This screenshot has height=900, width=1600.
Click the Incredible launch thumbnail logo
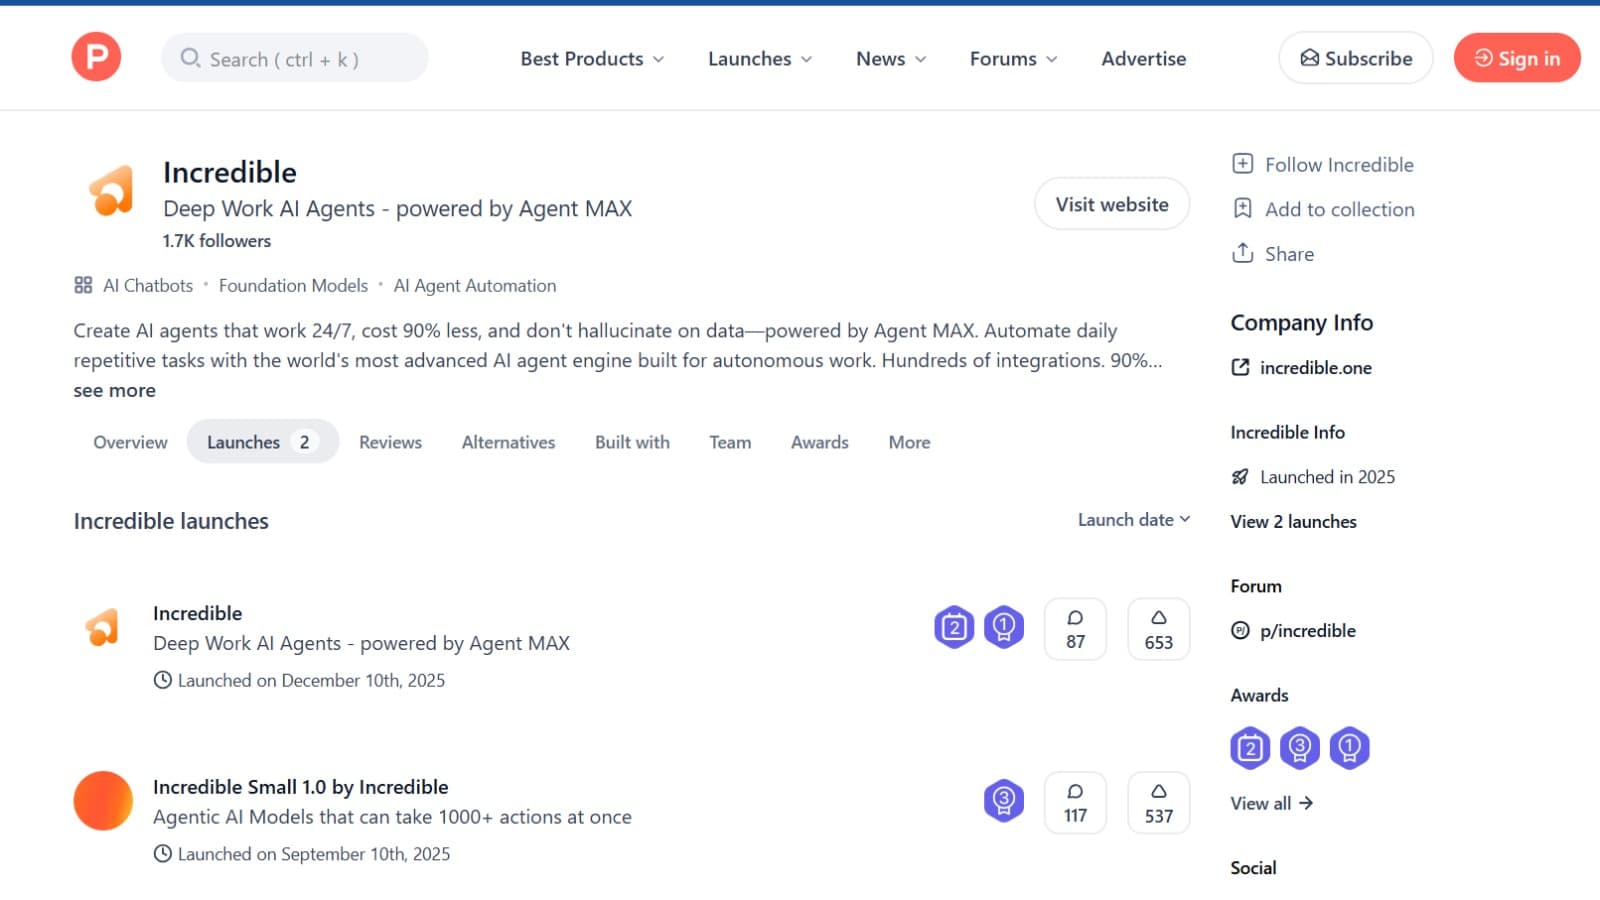[103, 628]
